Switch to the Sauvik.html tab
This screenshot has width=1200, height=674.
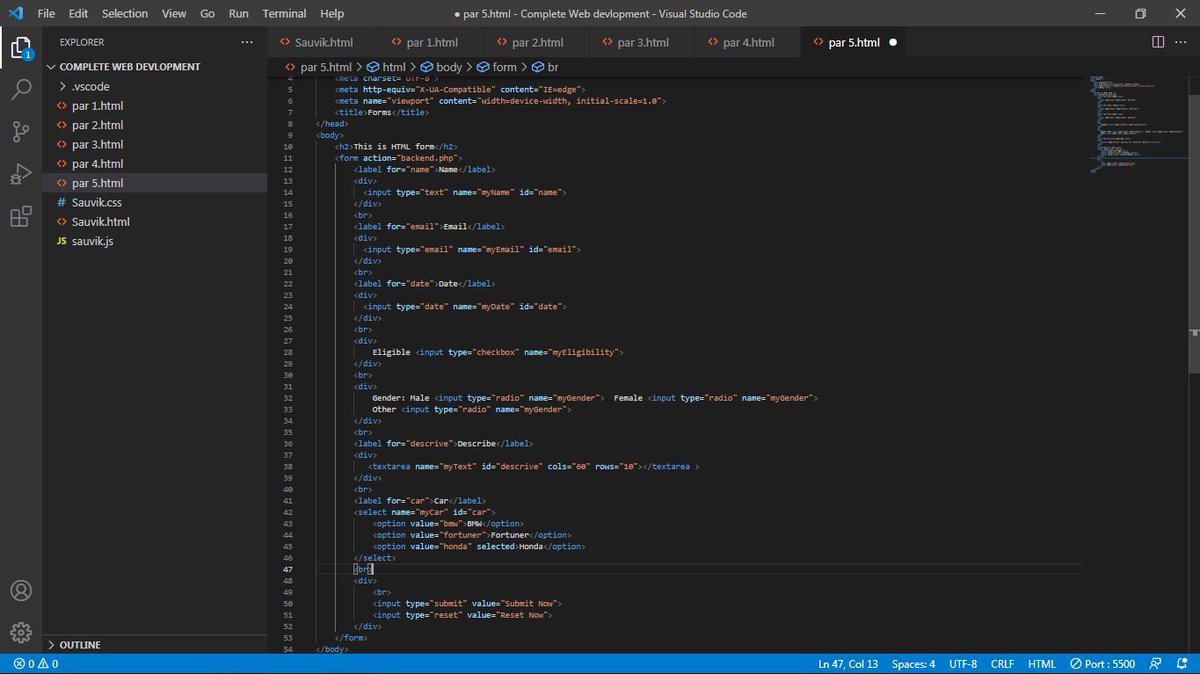coord(324,43)
